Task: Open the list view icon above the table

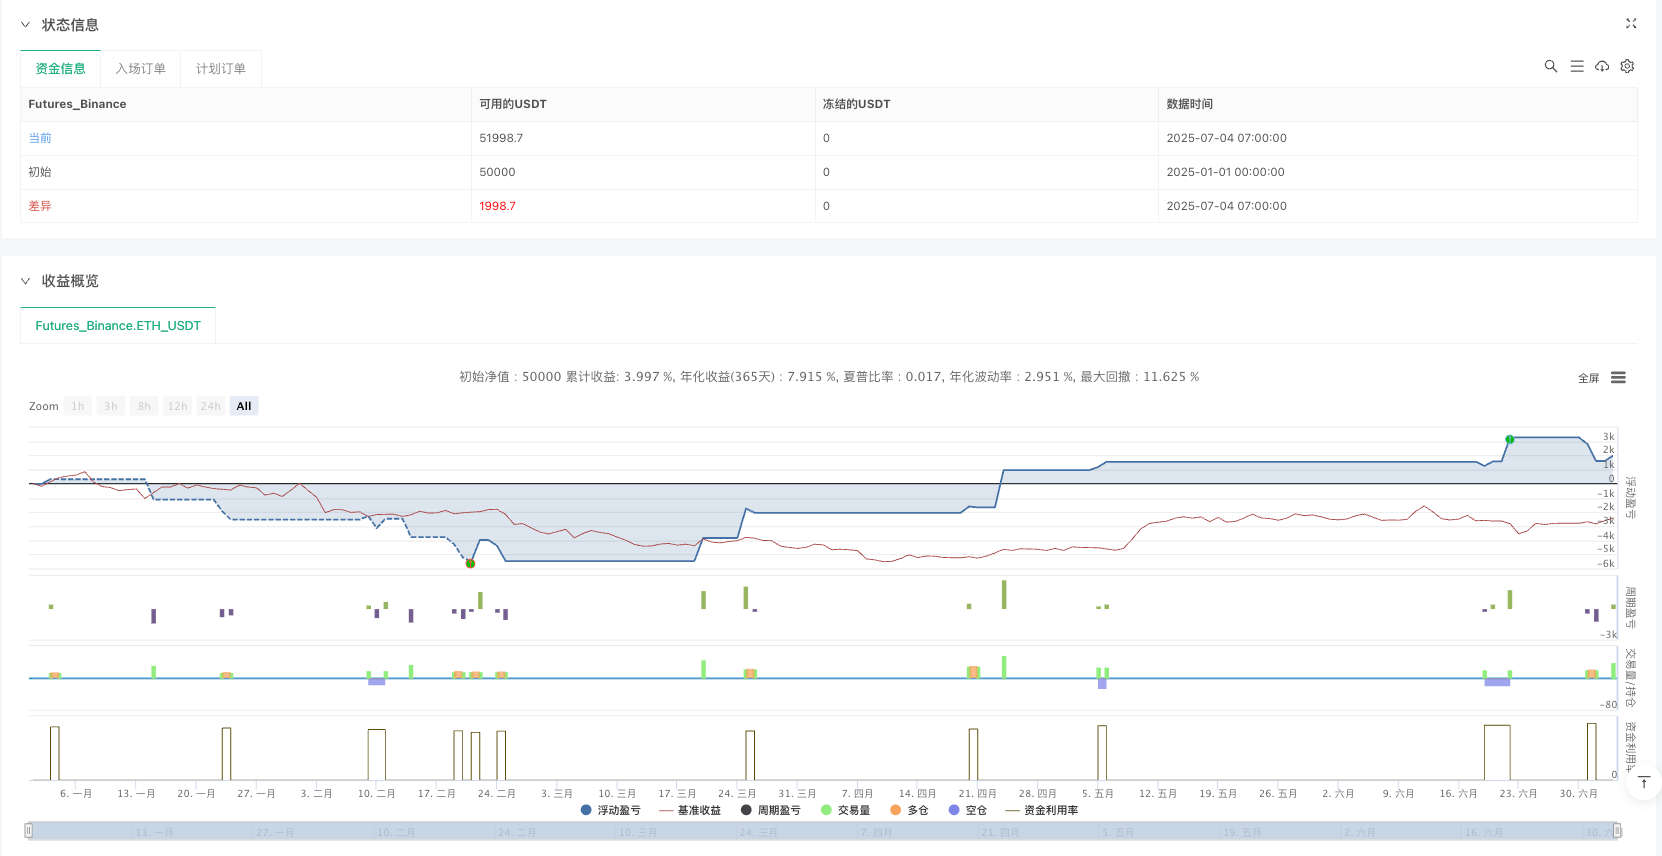Action: tap(1576, 66)
